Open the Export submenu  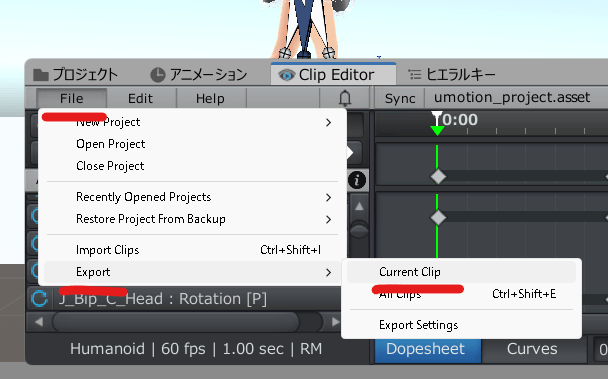[192, 272]
